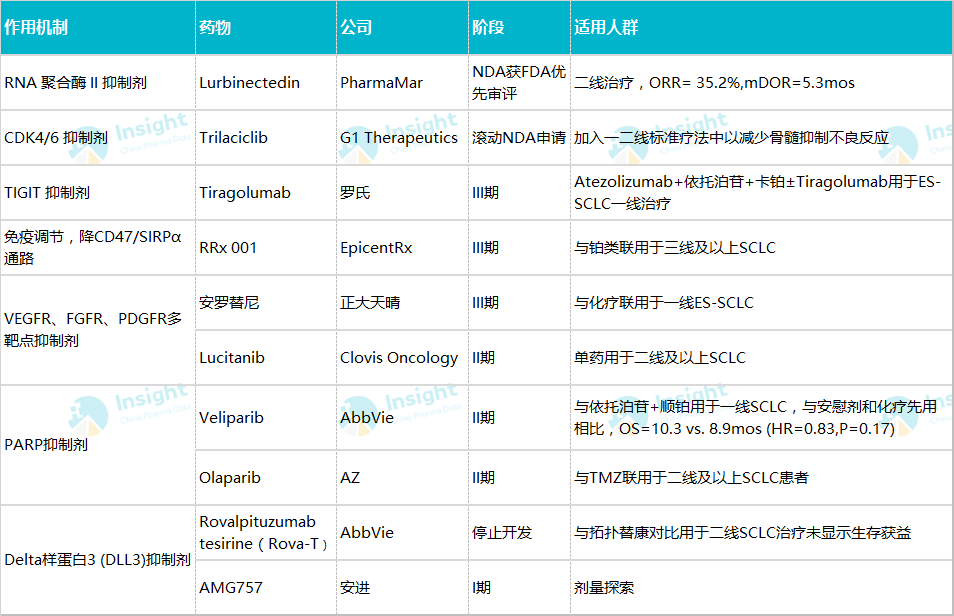This screenshot has height=616, width=954.
Task: Select the Rovalpituzumab tesirine drug cell
Action: pyautogui.click(x=266, y=533)
